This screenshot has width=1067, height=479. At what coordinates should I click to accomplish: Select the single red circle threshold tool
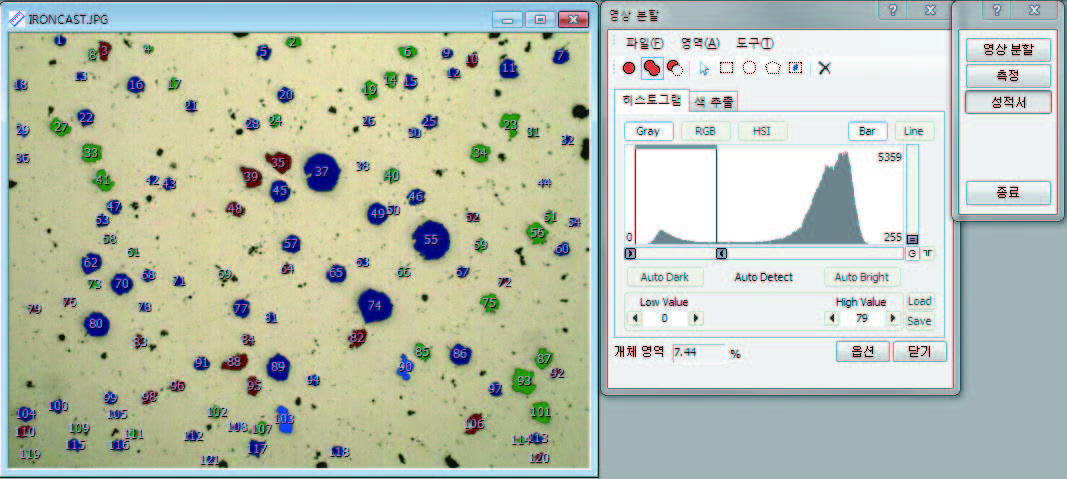(x=629, y=68)
